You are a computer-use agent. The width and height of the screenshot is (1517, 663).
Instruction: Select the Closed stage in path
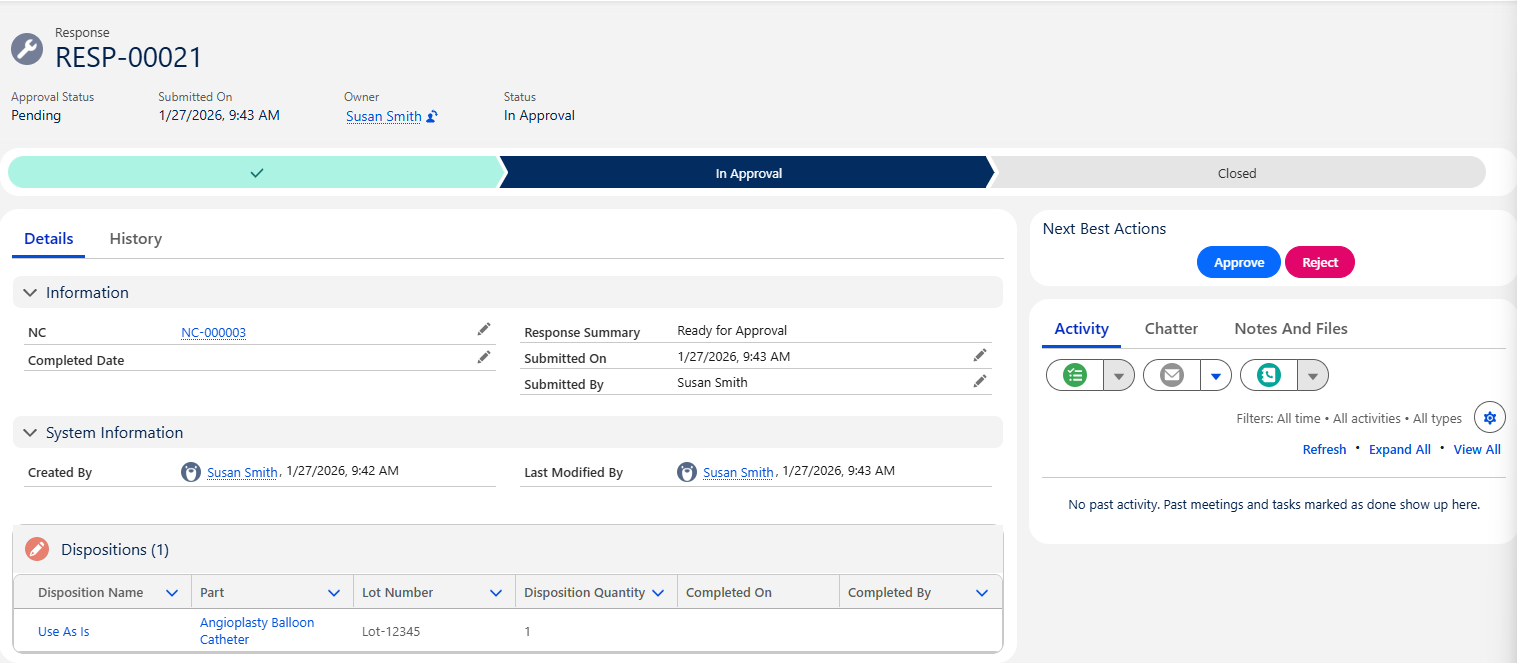tap(1236, 173)
